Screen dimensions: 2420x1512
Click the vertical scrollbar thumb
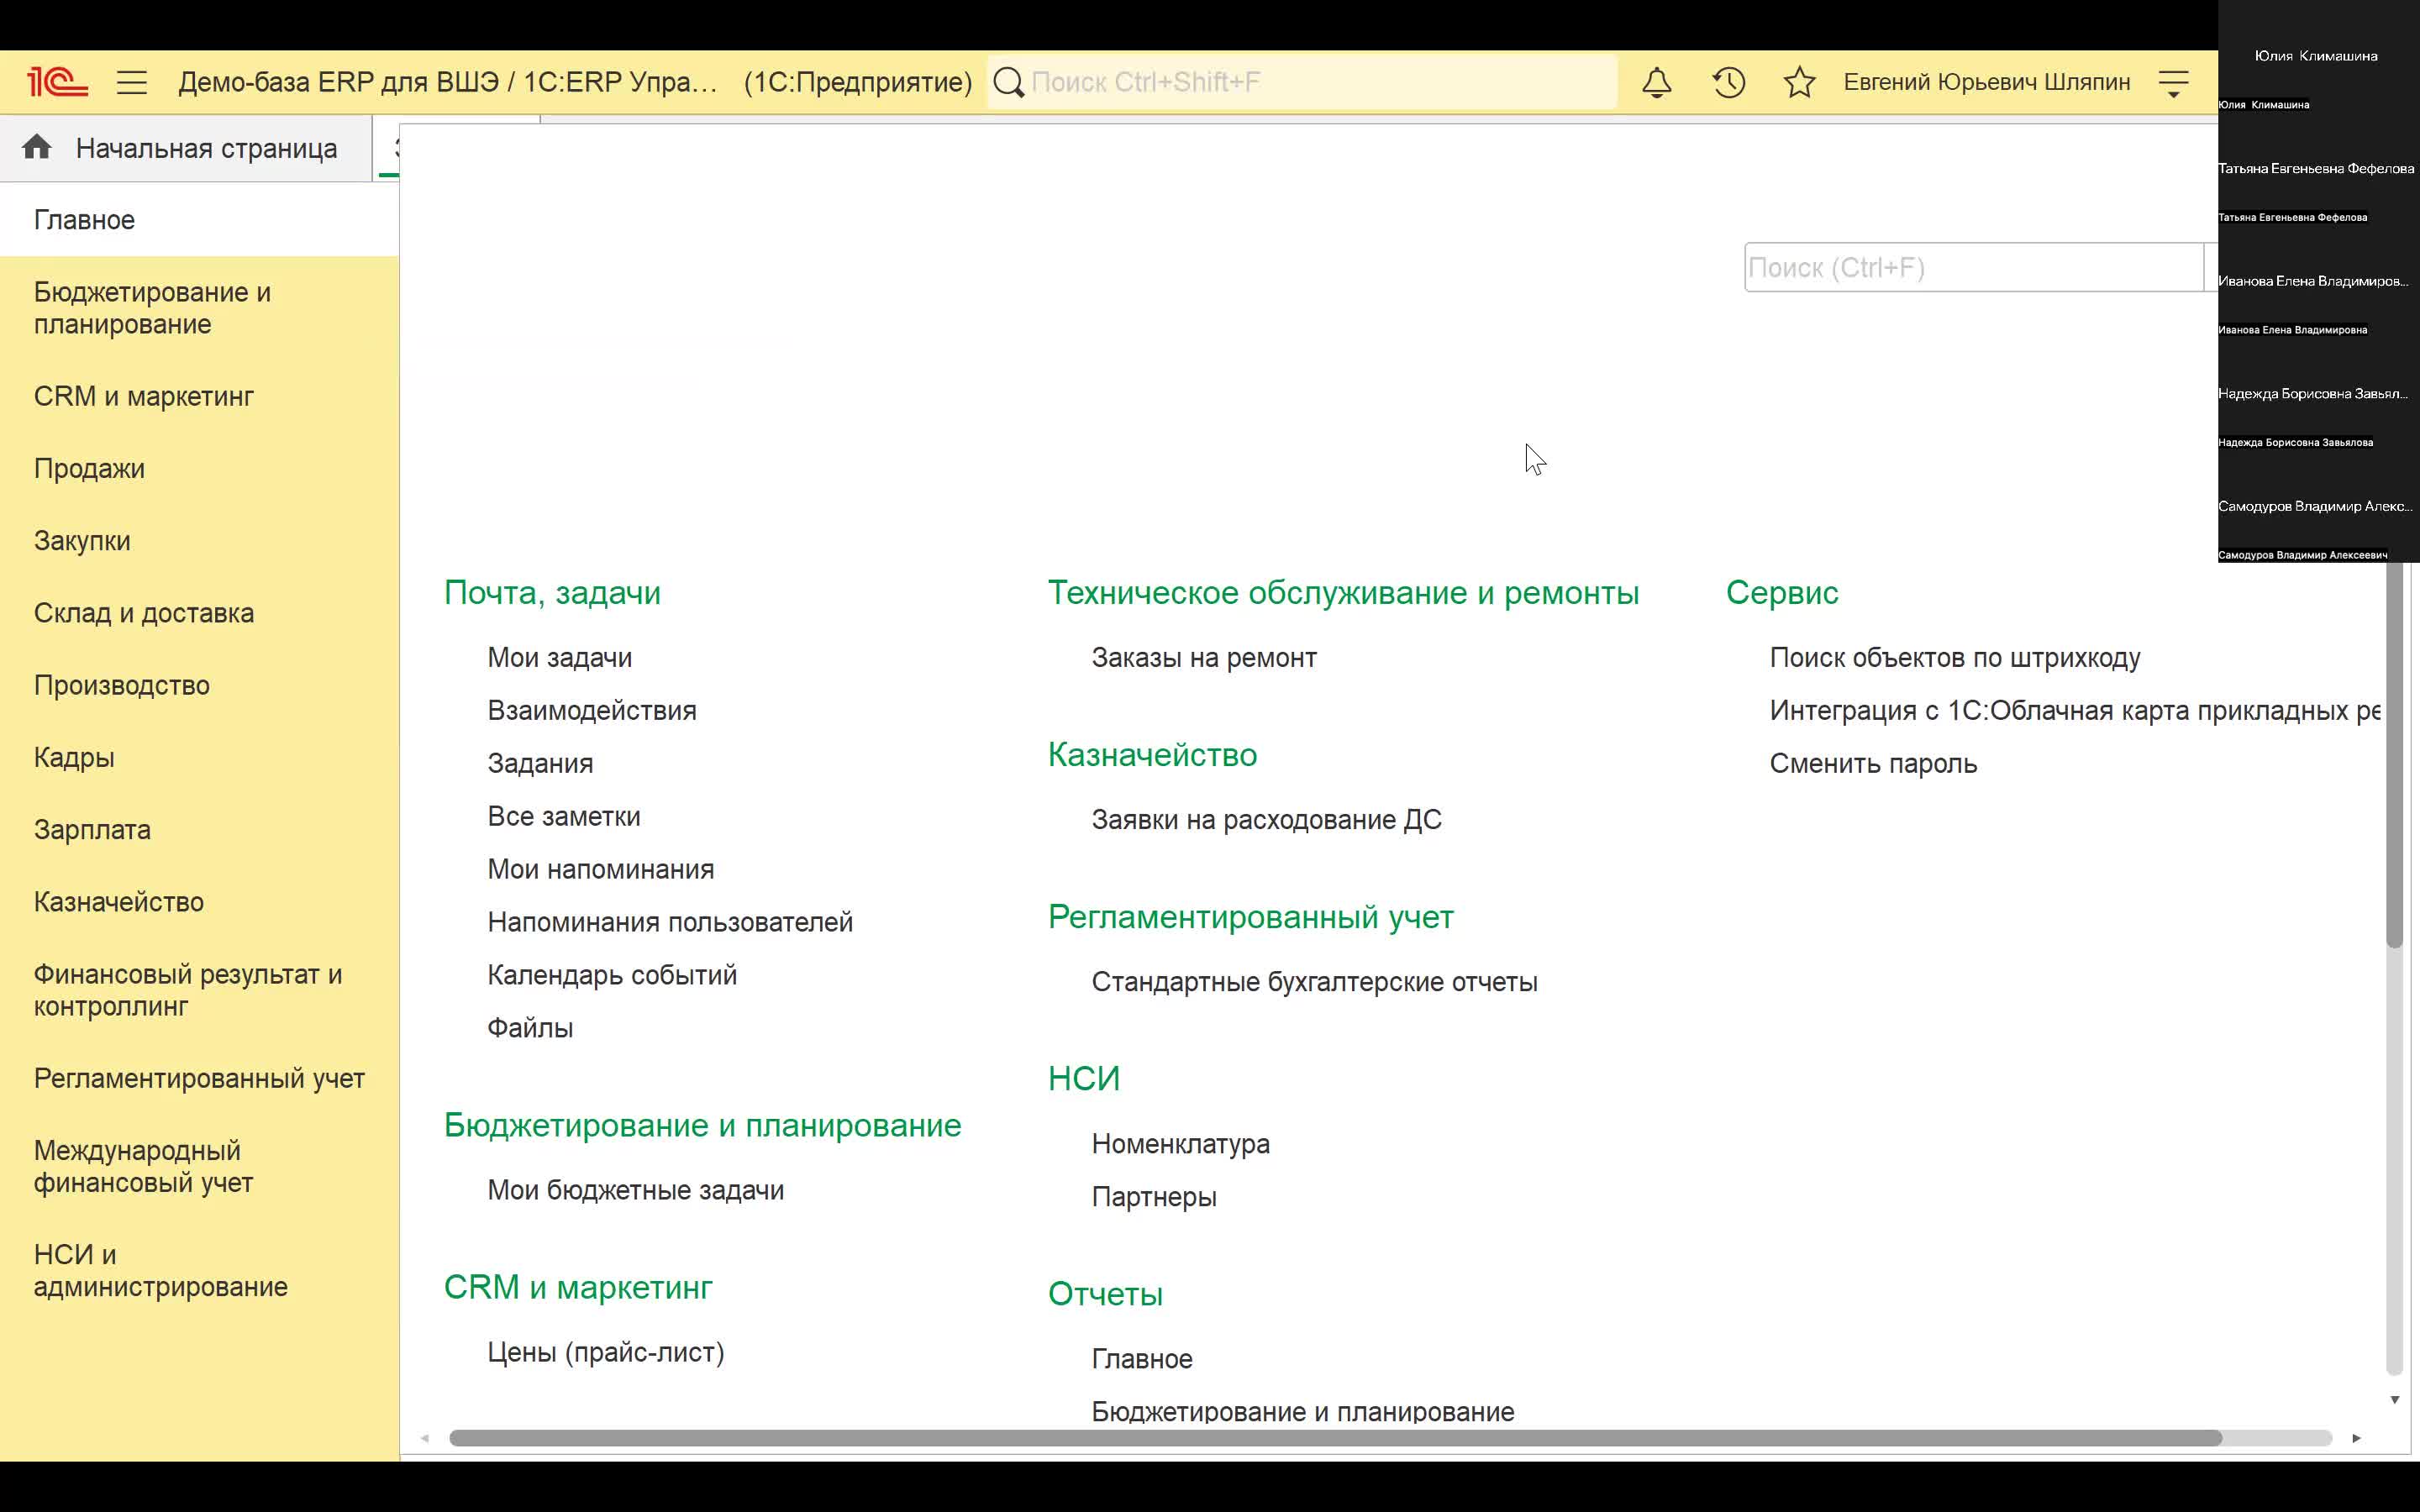pos(2394,754)
